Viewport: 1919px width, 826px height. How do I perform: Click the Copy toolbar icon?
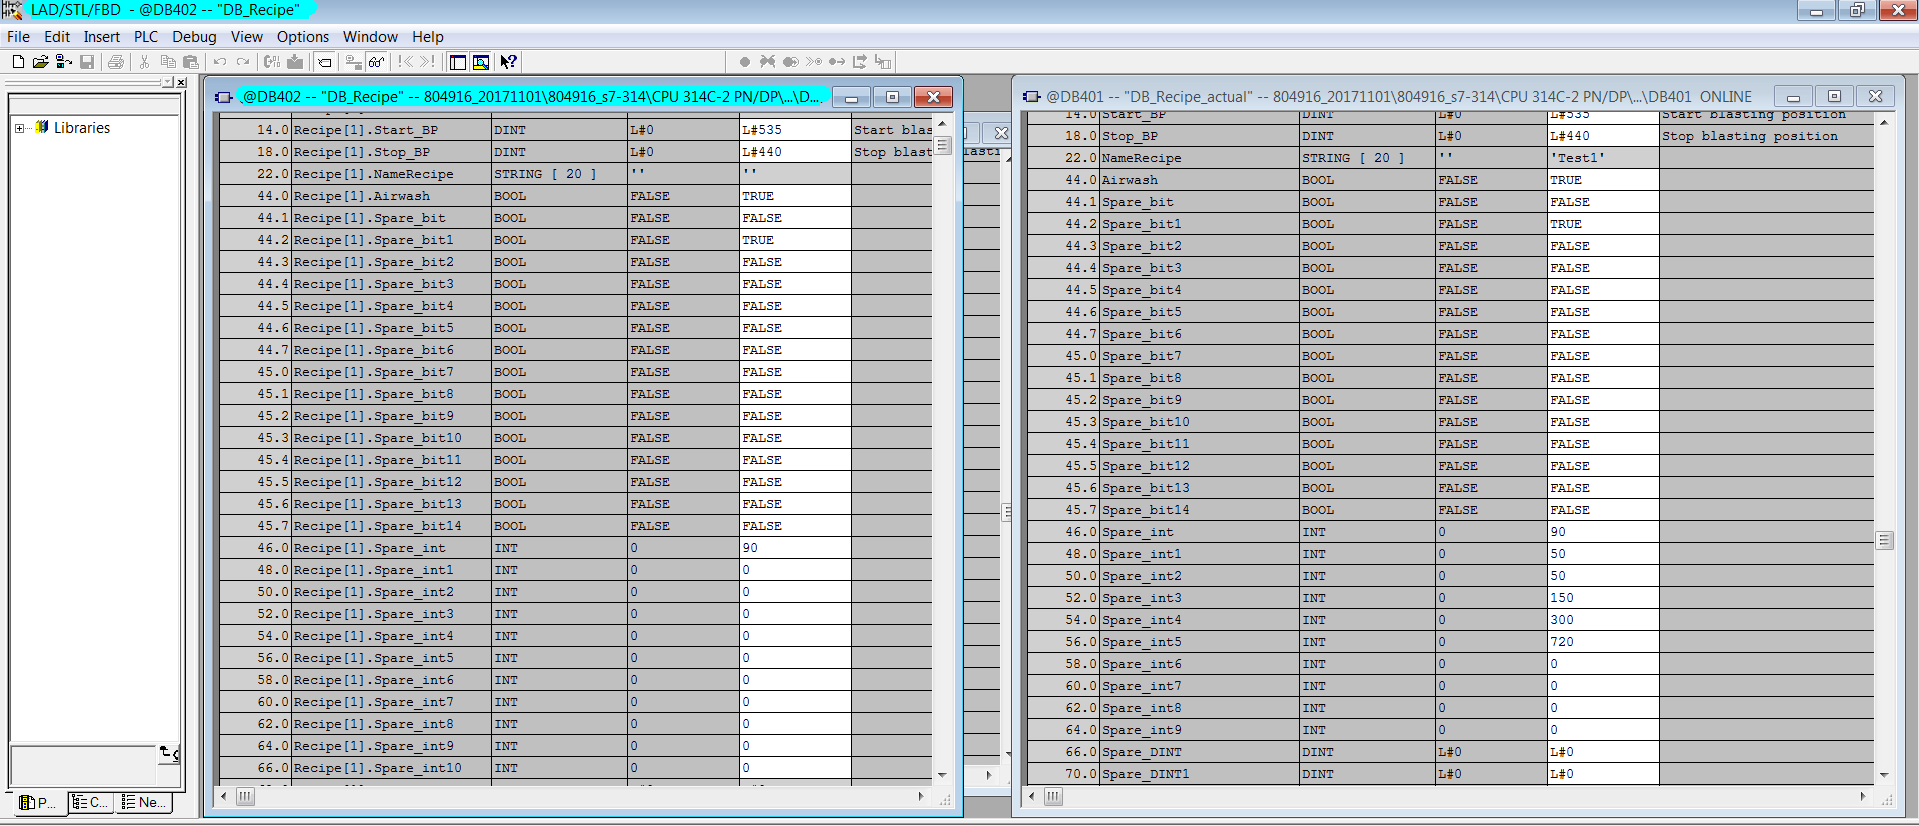click(168, 62)
